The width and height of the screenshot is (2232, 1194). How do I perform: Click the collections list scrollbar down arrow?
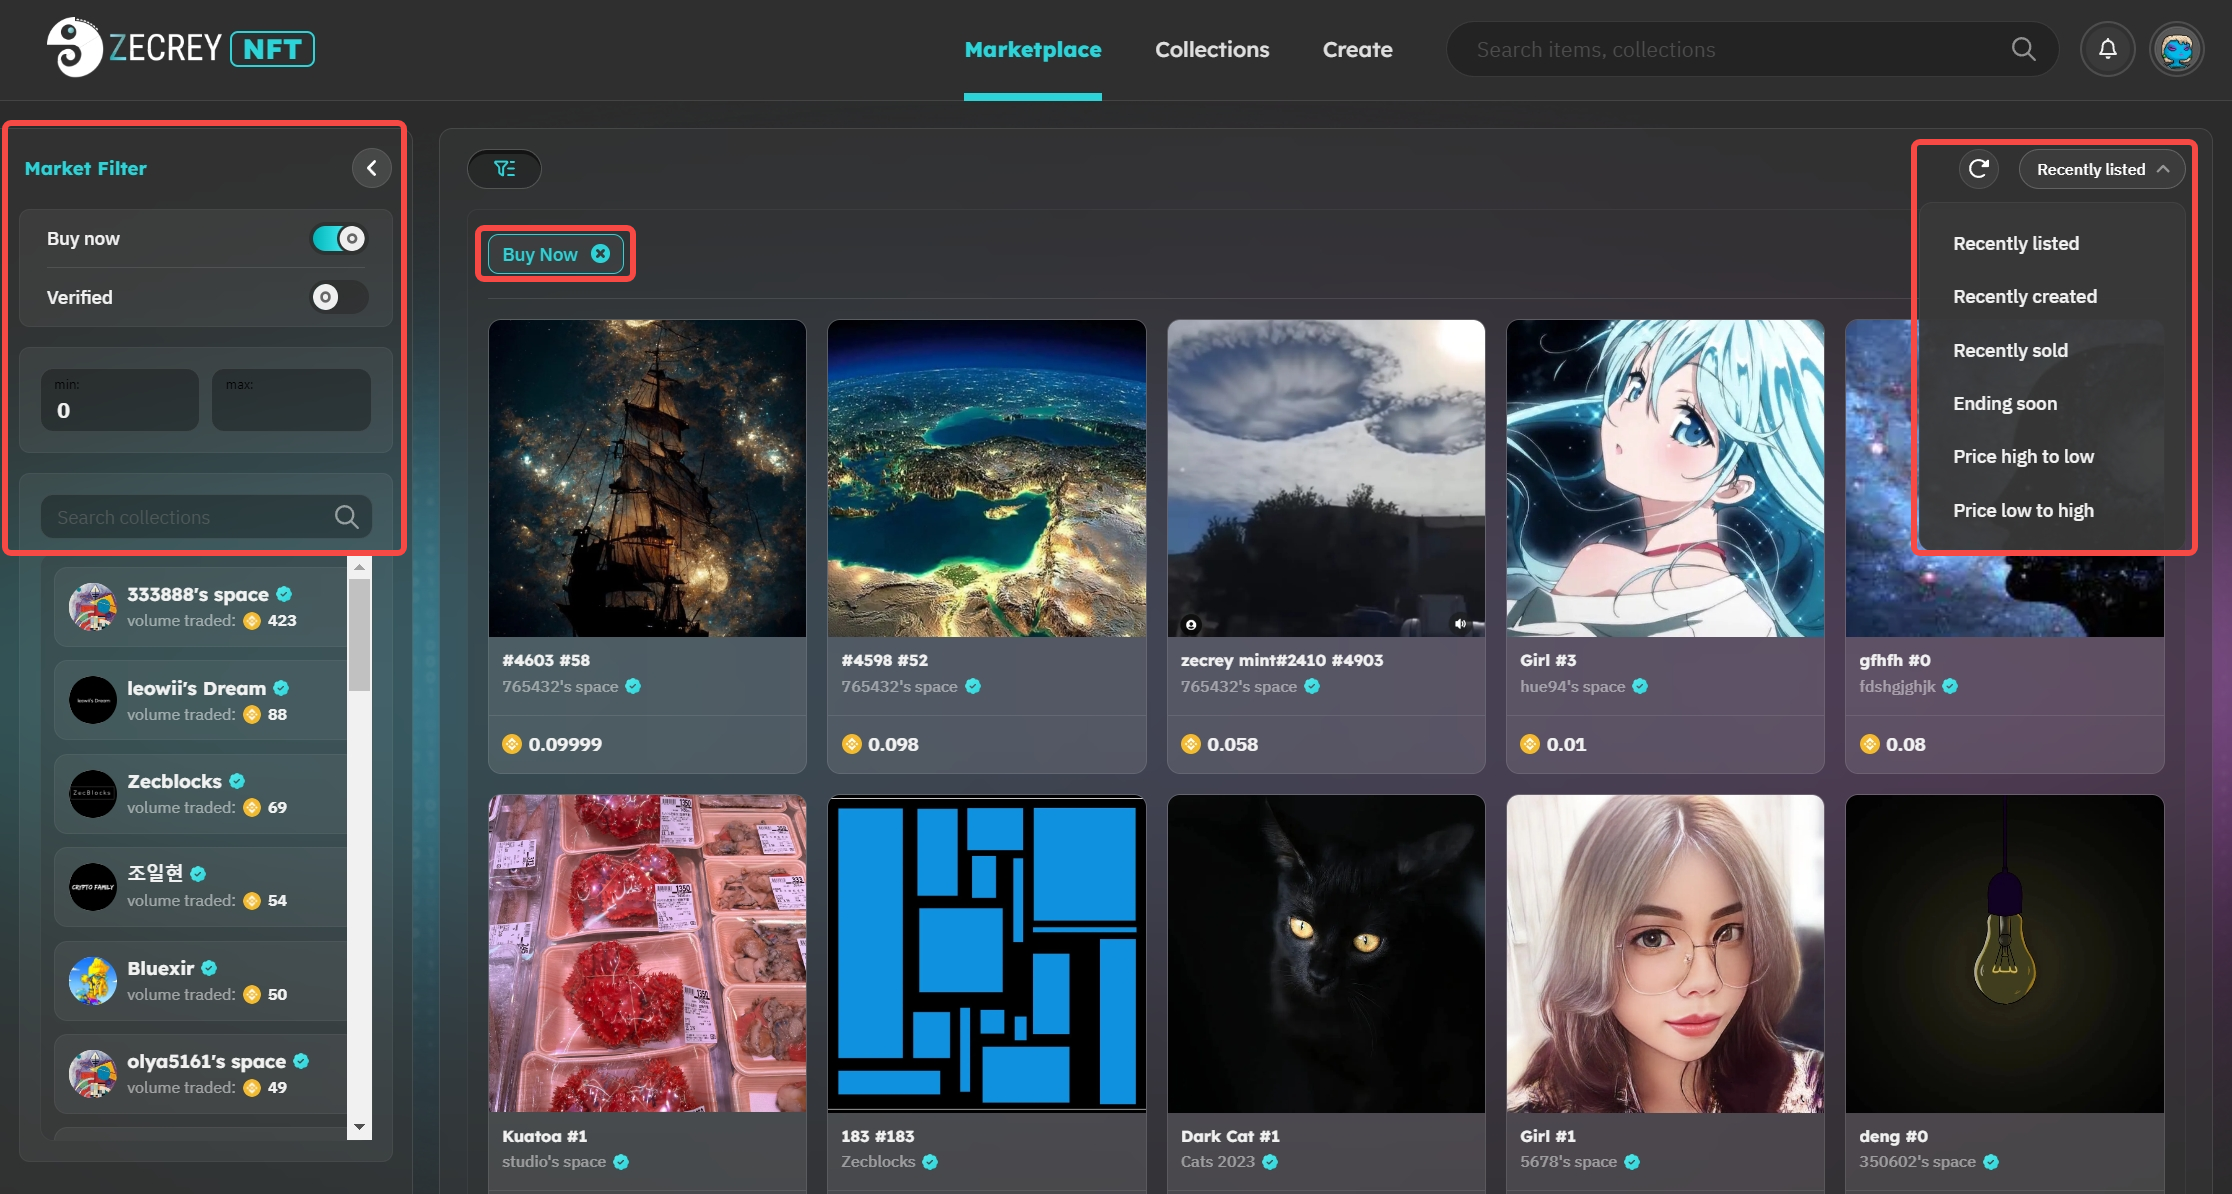pyautogui.click(x=359, y=1127)
